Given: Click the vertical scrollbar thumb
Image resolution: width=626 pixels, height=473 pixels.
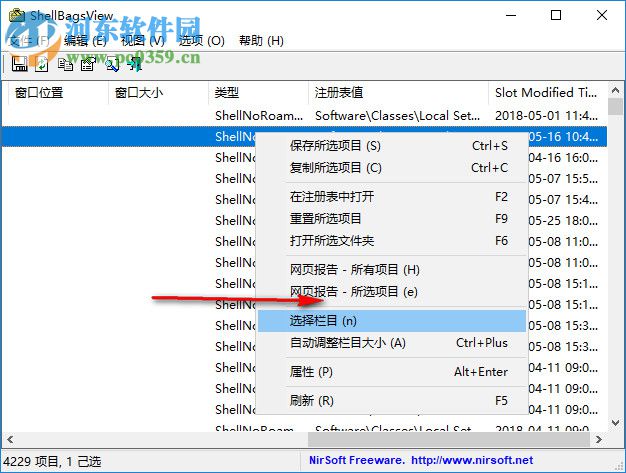Looking at the screenshot, I should pyautogui.click(x=615, y=107).
